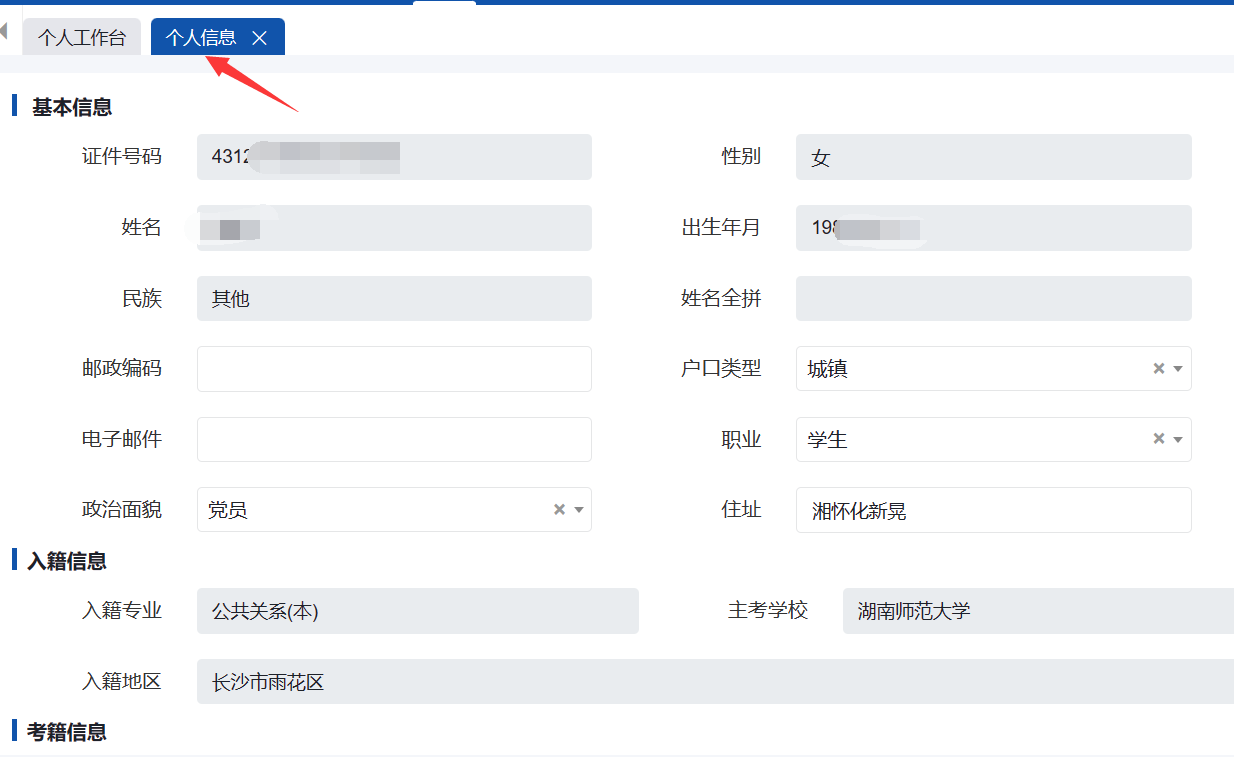This screenshot has width=1234, height=757.
Task: Close the 个人信息 tab
Action: (259, 38)
